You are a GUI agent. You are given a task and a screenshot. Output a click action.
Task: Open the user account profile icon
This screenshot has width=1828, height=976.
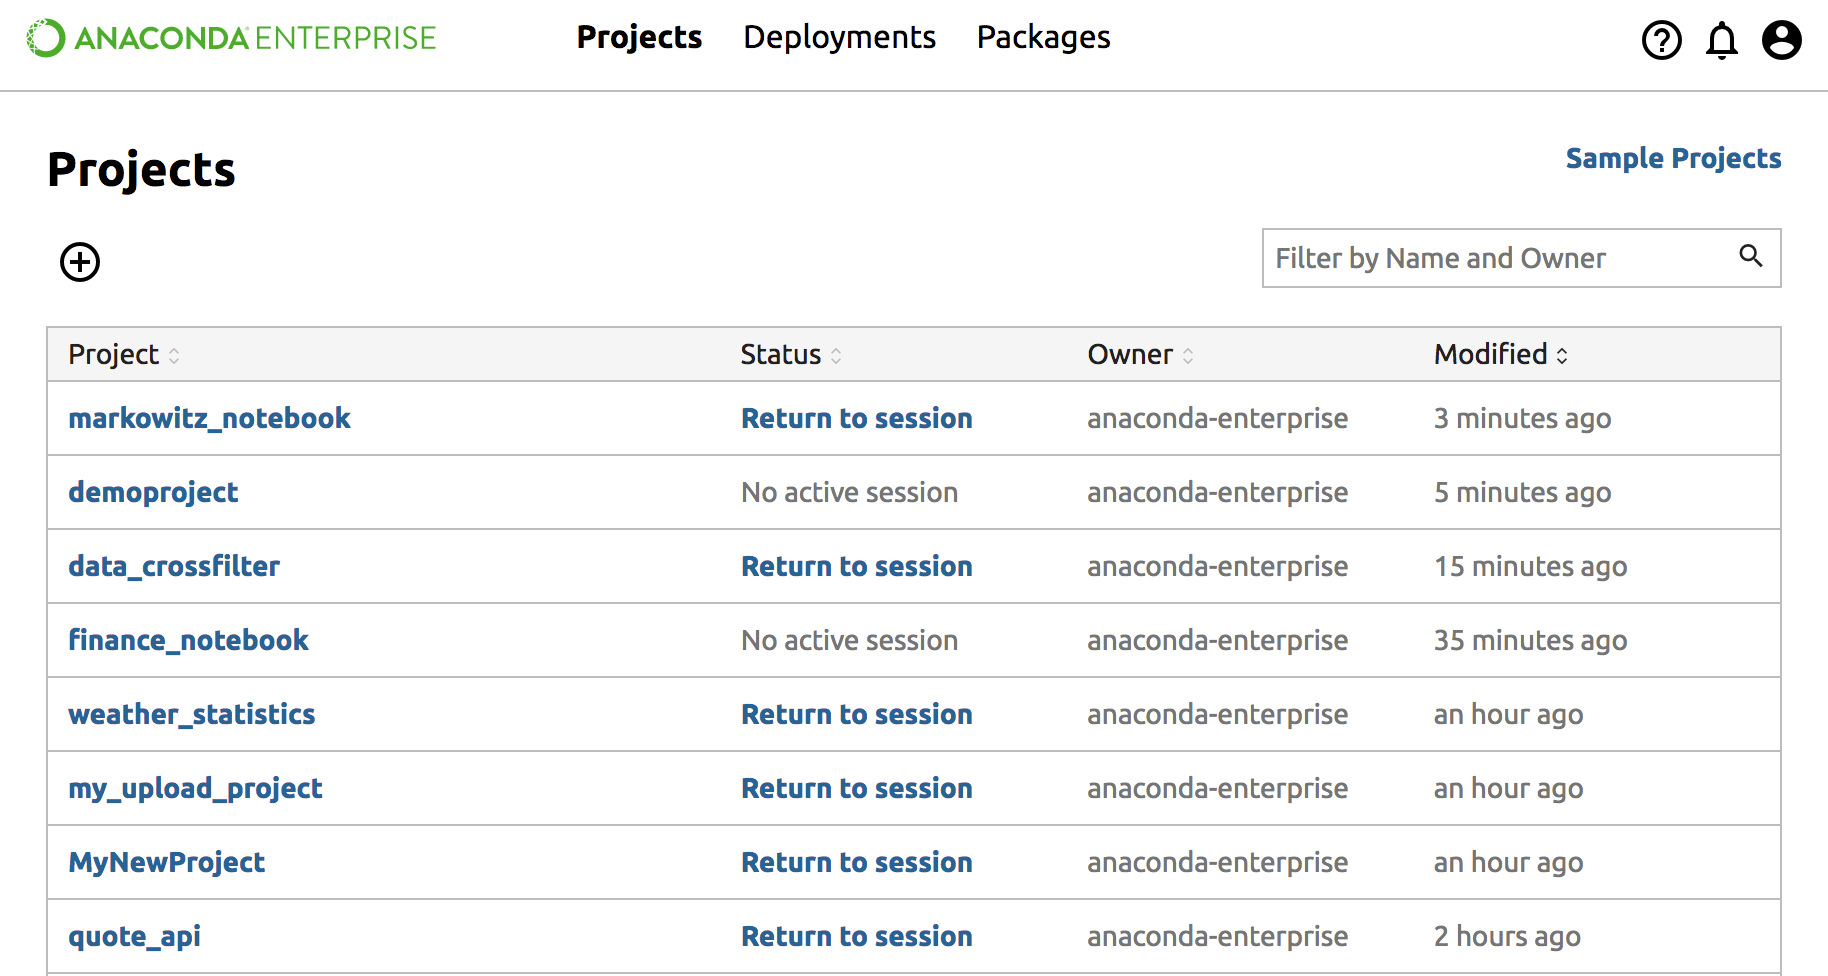pos(1781,40)
